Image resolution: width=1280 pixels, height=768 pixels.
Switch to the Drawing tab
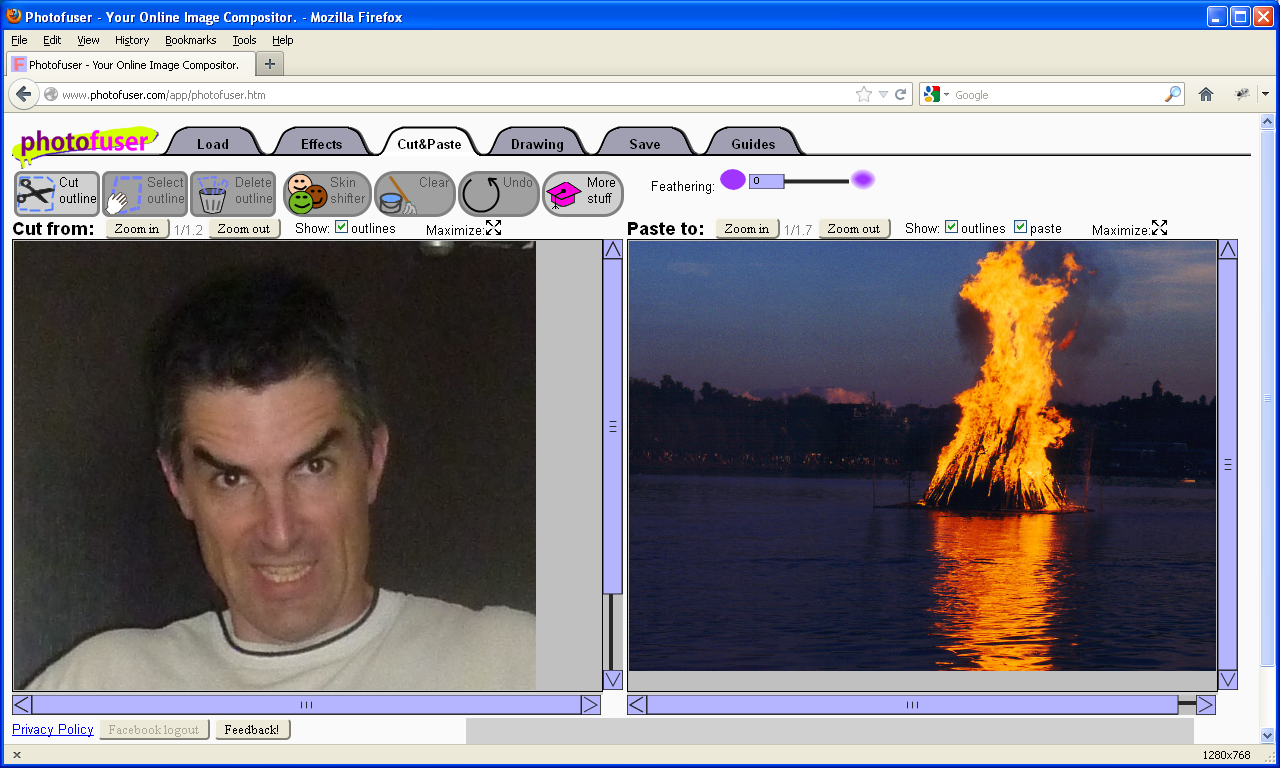pos(537,143)
